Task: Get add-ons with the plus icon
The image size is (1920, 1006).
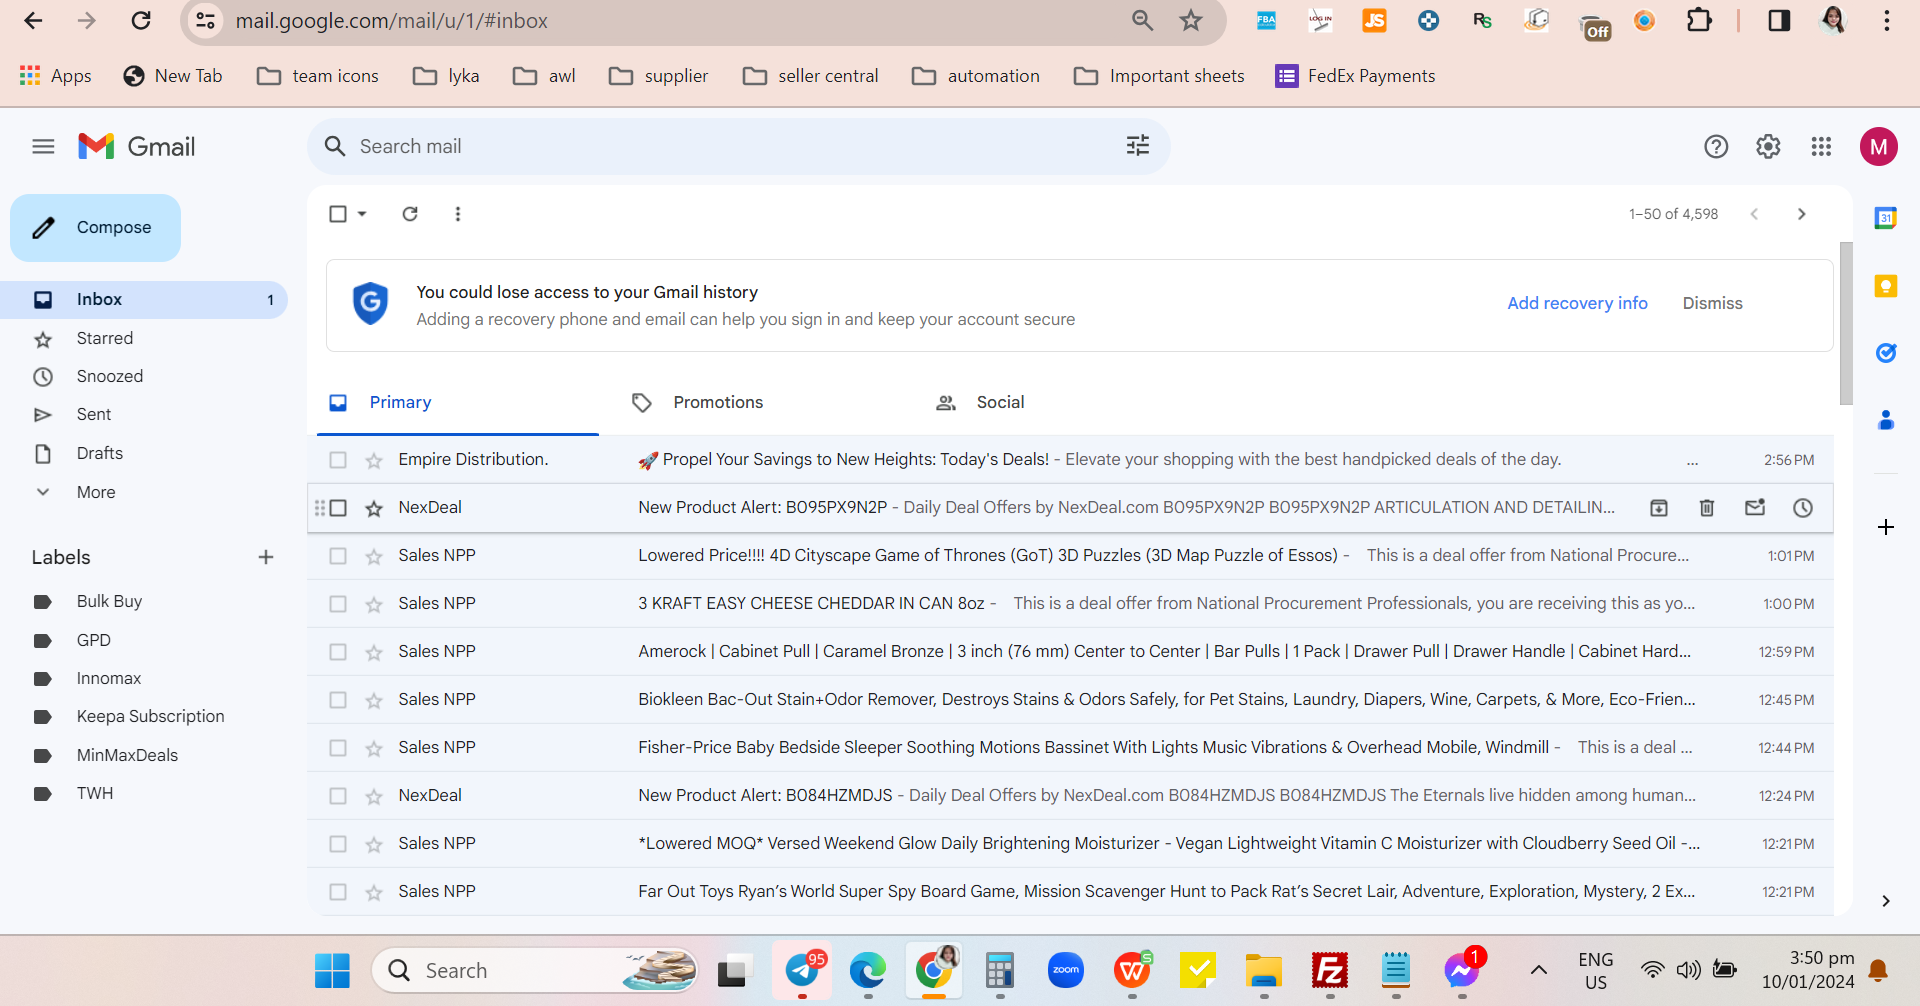Action: click(x=1886, y=527)
